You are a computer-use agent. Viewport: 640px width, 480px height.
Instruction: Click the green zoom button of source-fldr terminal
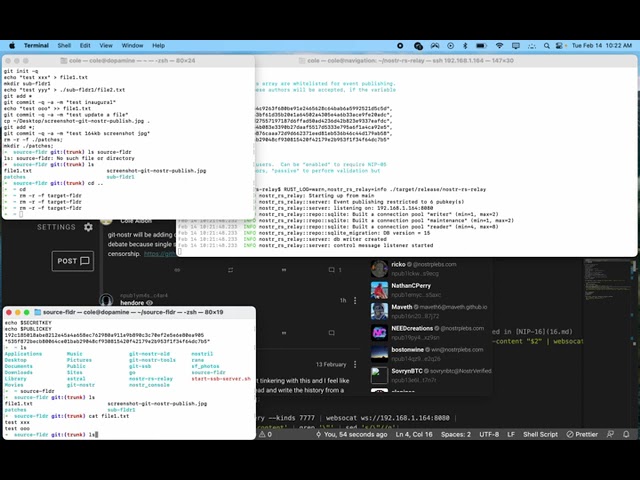(27, 312)
